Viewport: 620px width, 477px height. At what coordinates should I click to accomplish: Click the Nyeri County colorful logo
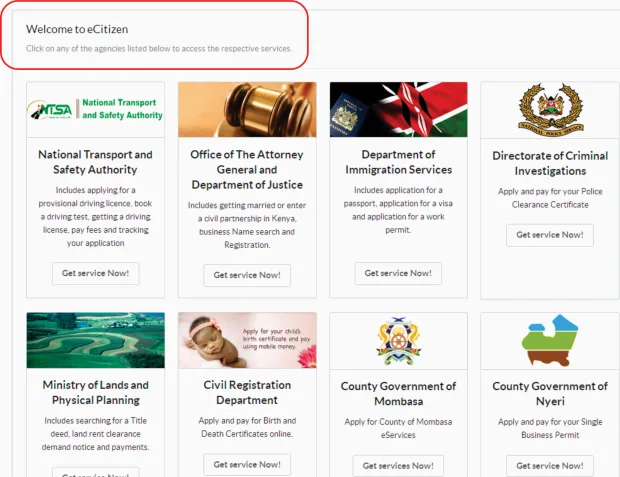550,340
